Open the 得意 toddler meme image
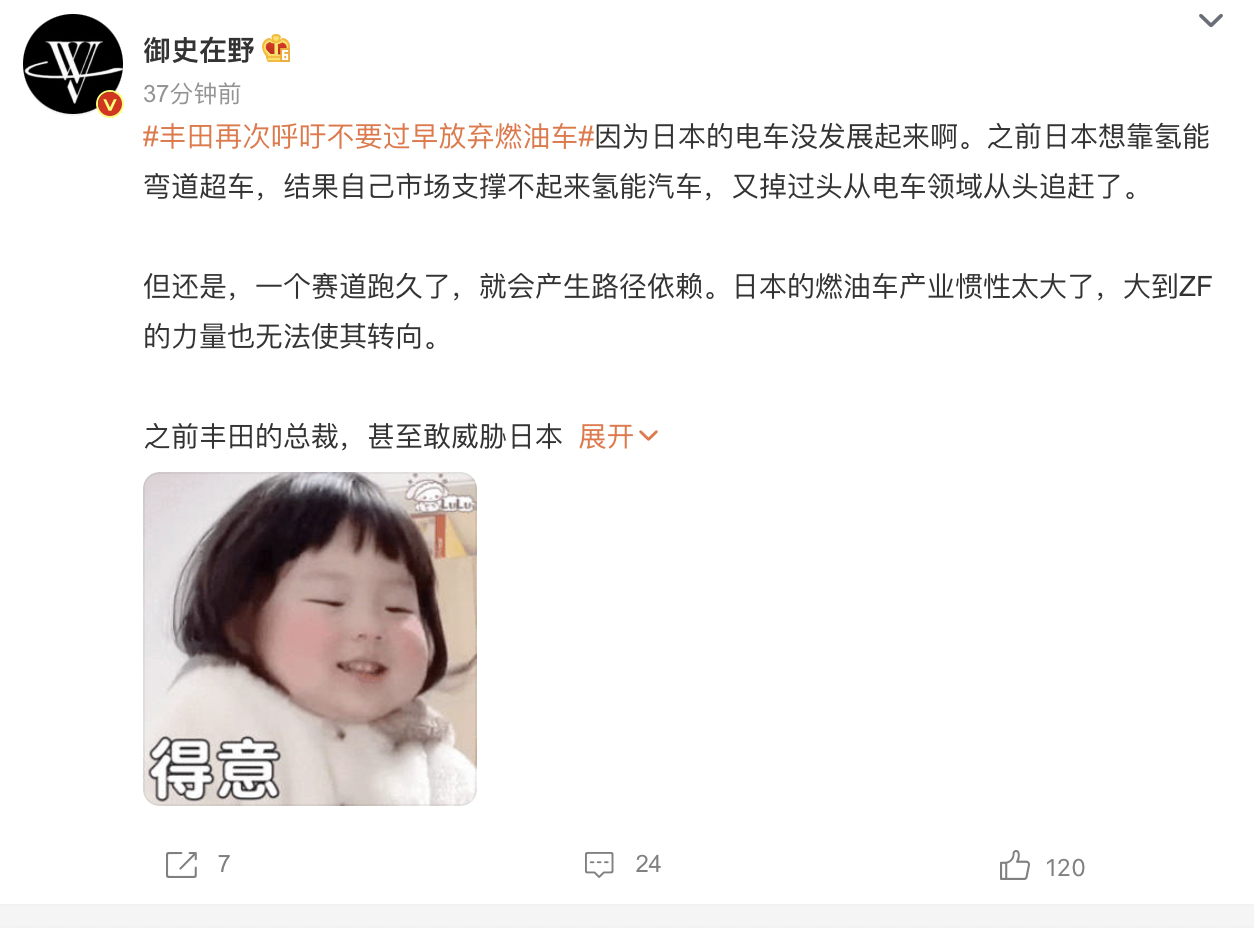 pyautogui.click(x=310, y=639)
